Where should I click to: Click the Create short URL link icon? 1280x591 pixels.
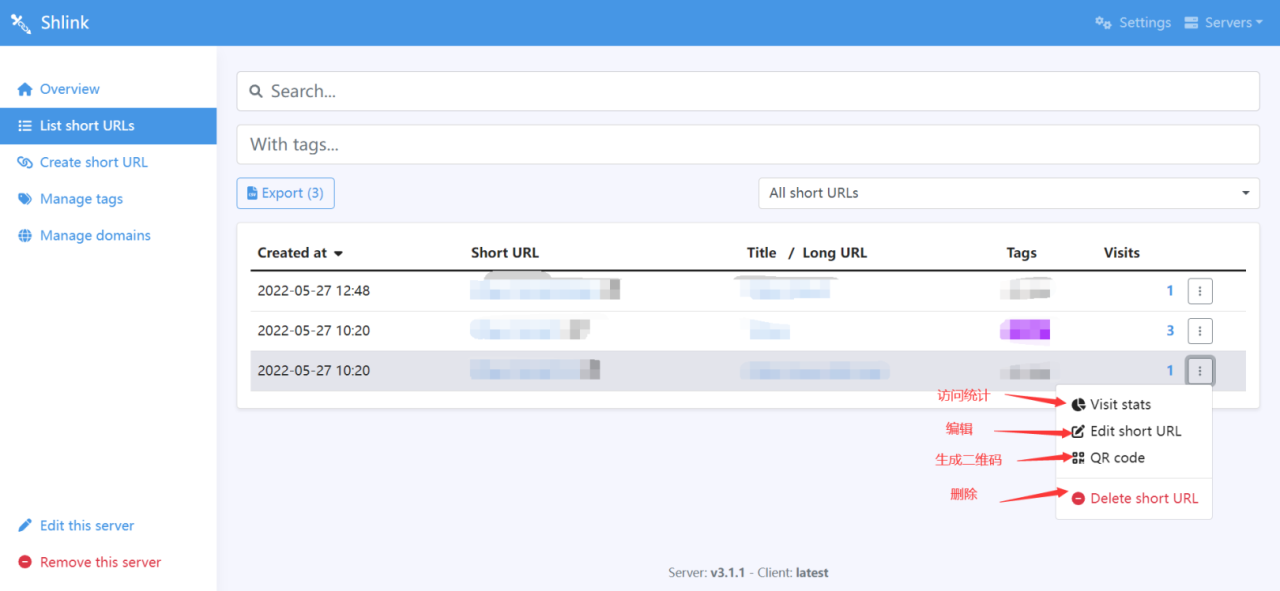pos(25,163)
